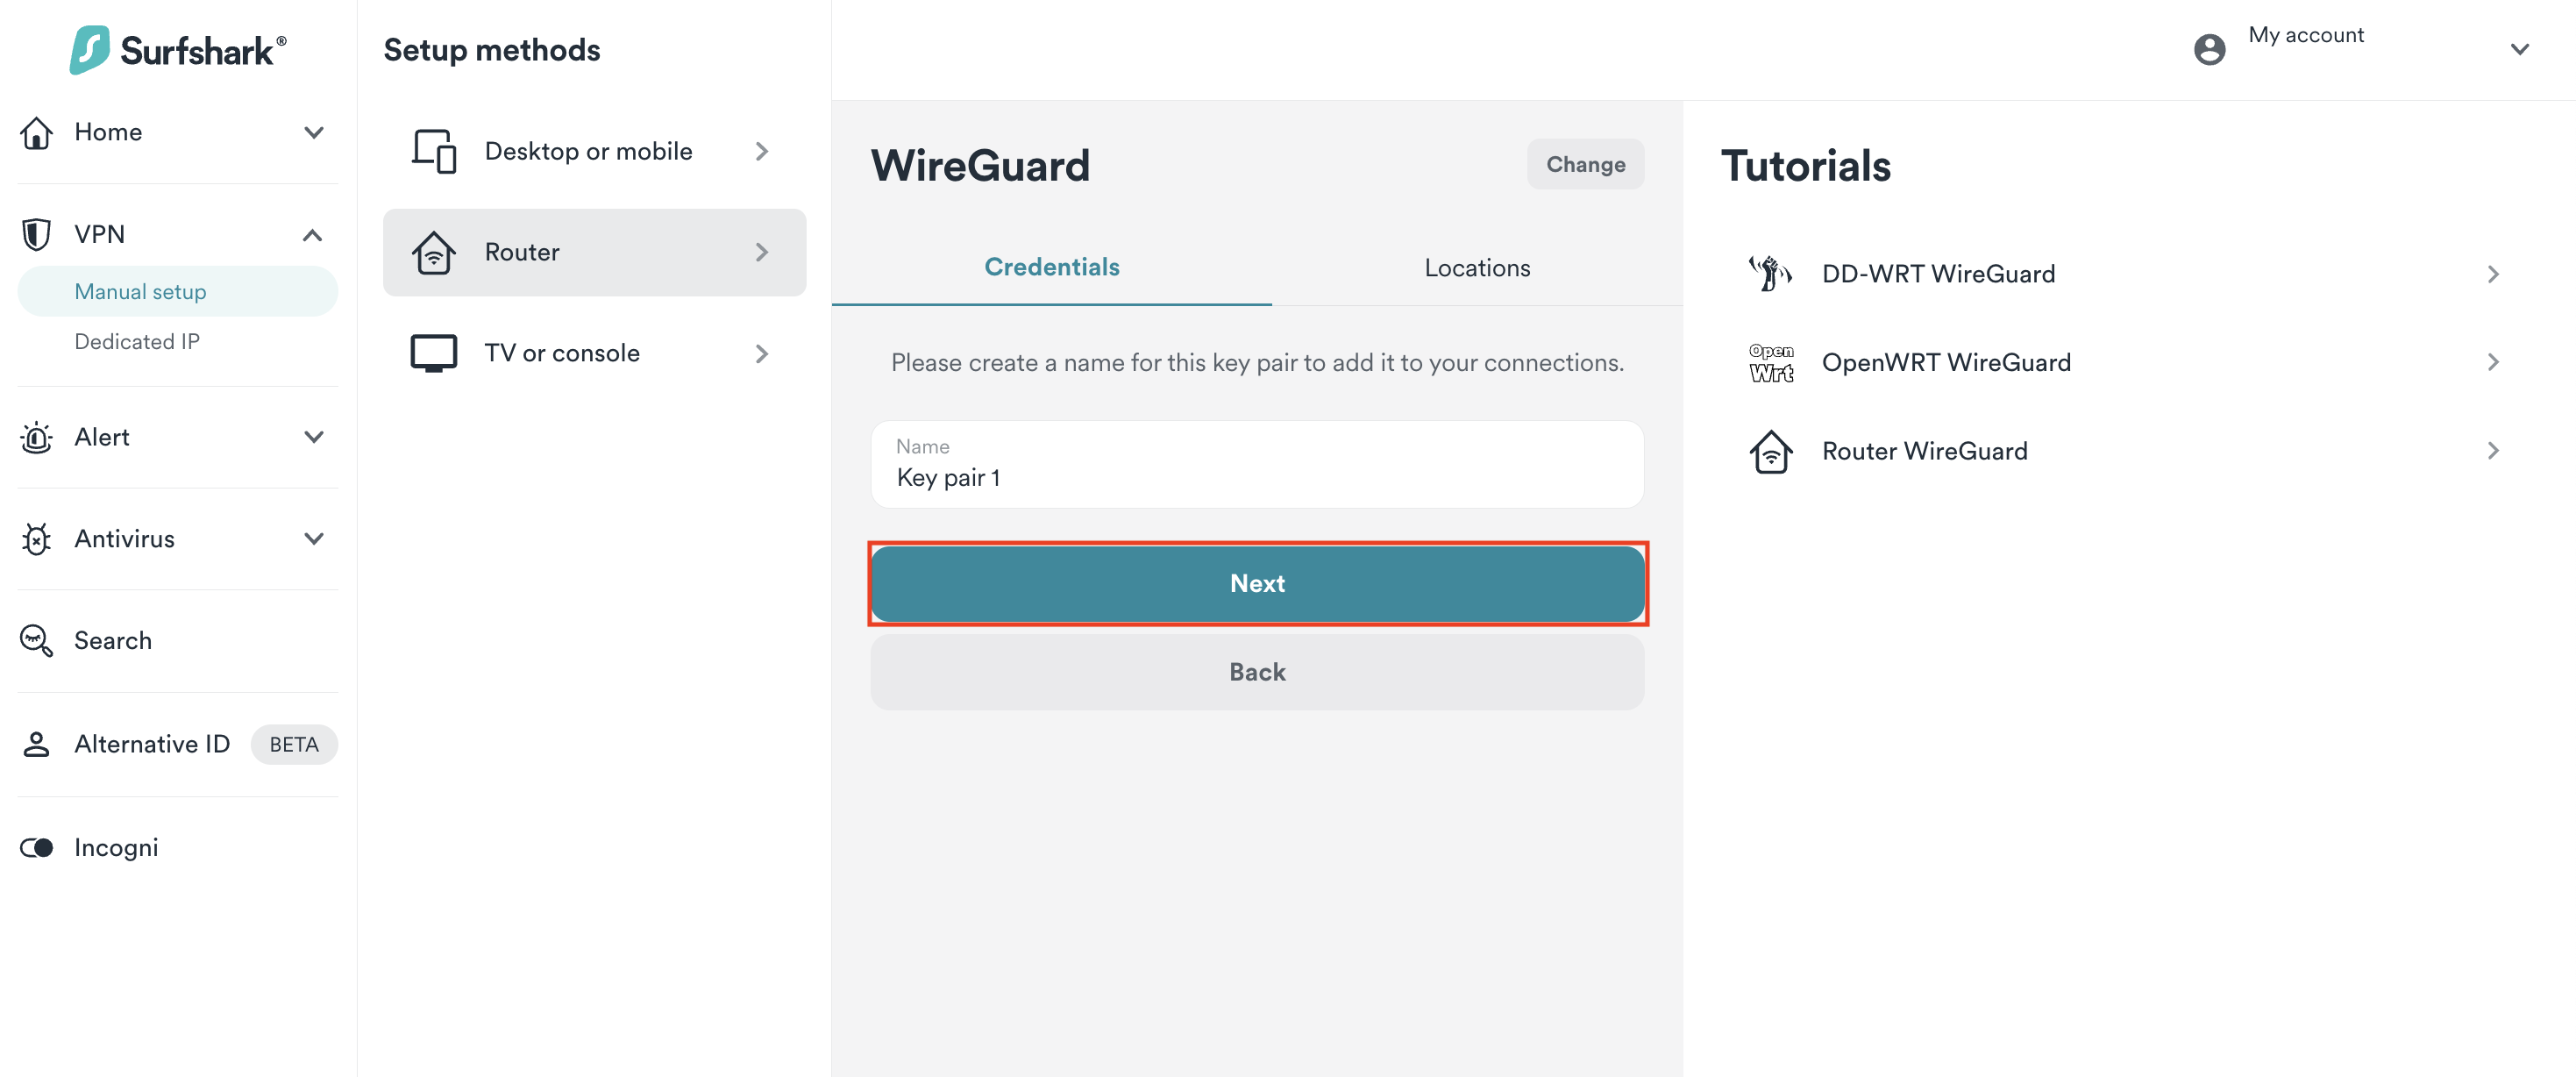Click the VPN shield icon
This screenshot has height=1077, width=2576.
[37, 234]
